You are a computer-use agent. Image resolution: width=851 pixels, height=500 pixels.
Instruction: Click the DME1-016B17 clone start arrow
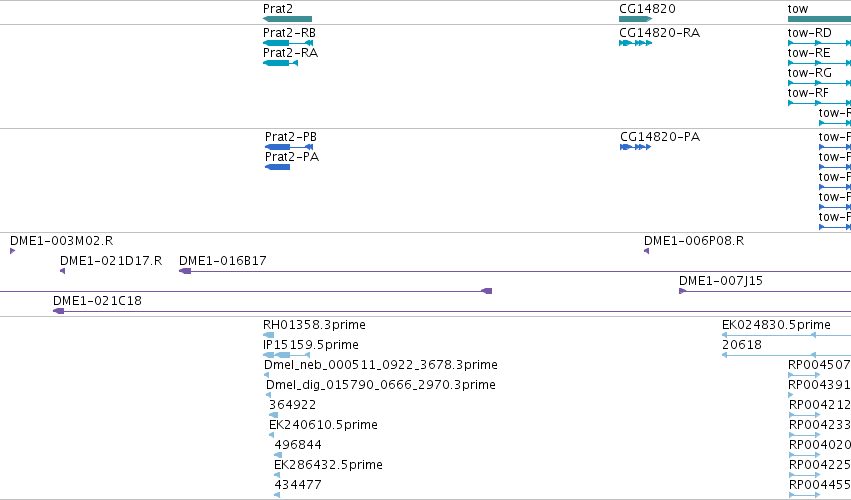(185, 271)
